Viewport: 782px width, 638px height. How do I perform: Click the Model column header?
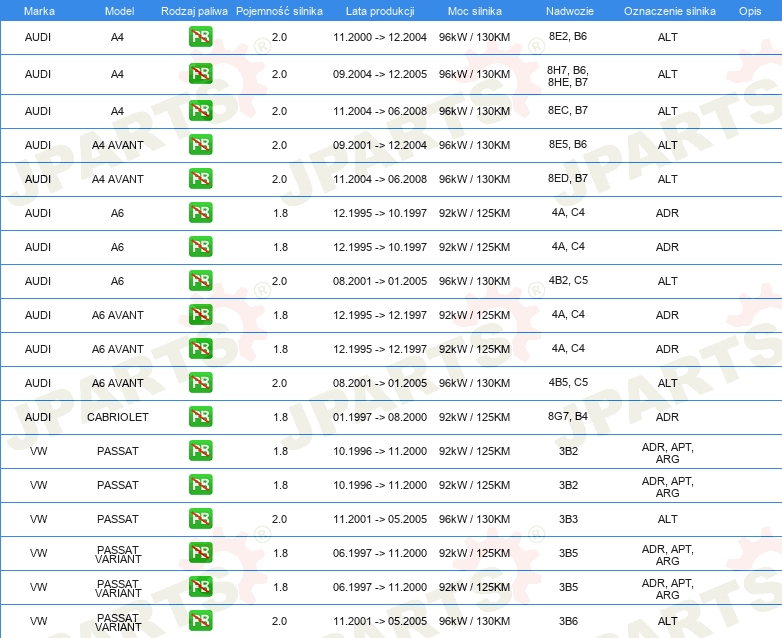coord(119,11)
